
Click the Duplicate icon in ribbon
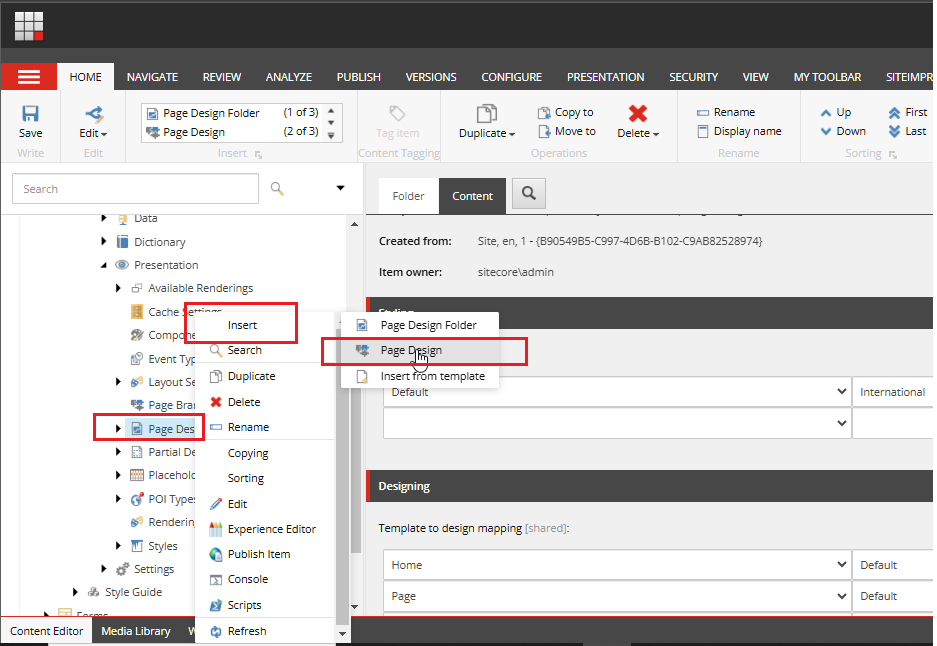486,114
